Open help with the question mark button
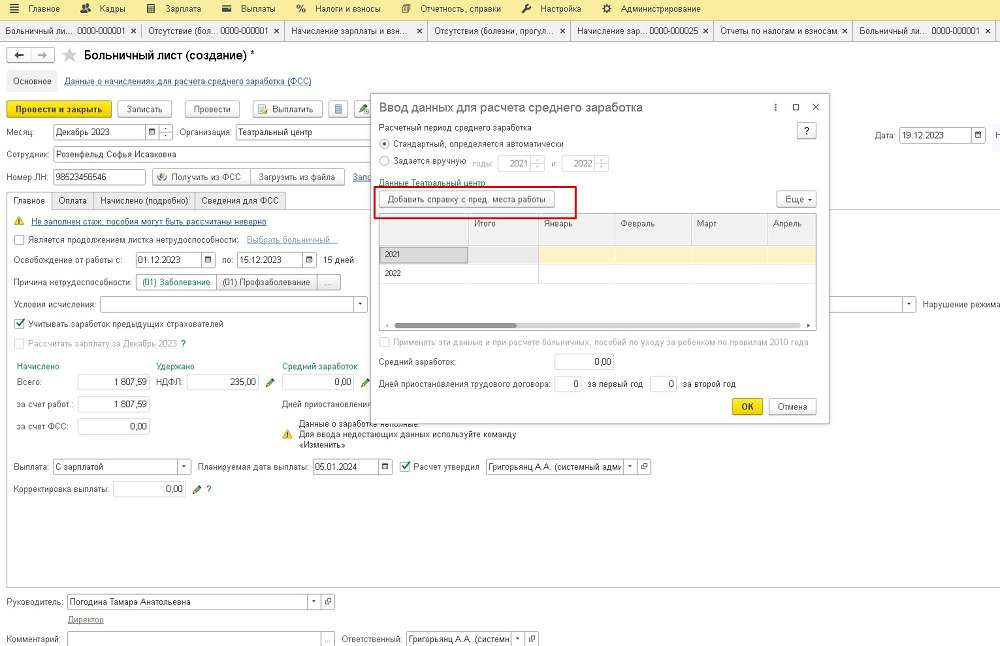Screen dimensions: 1000x646 pos(807,131)
